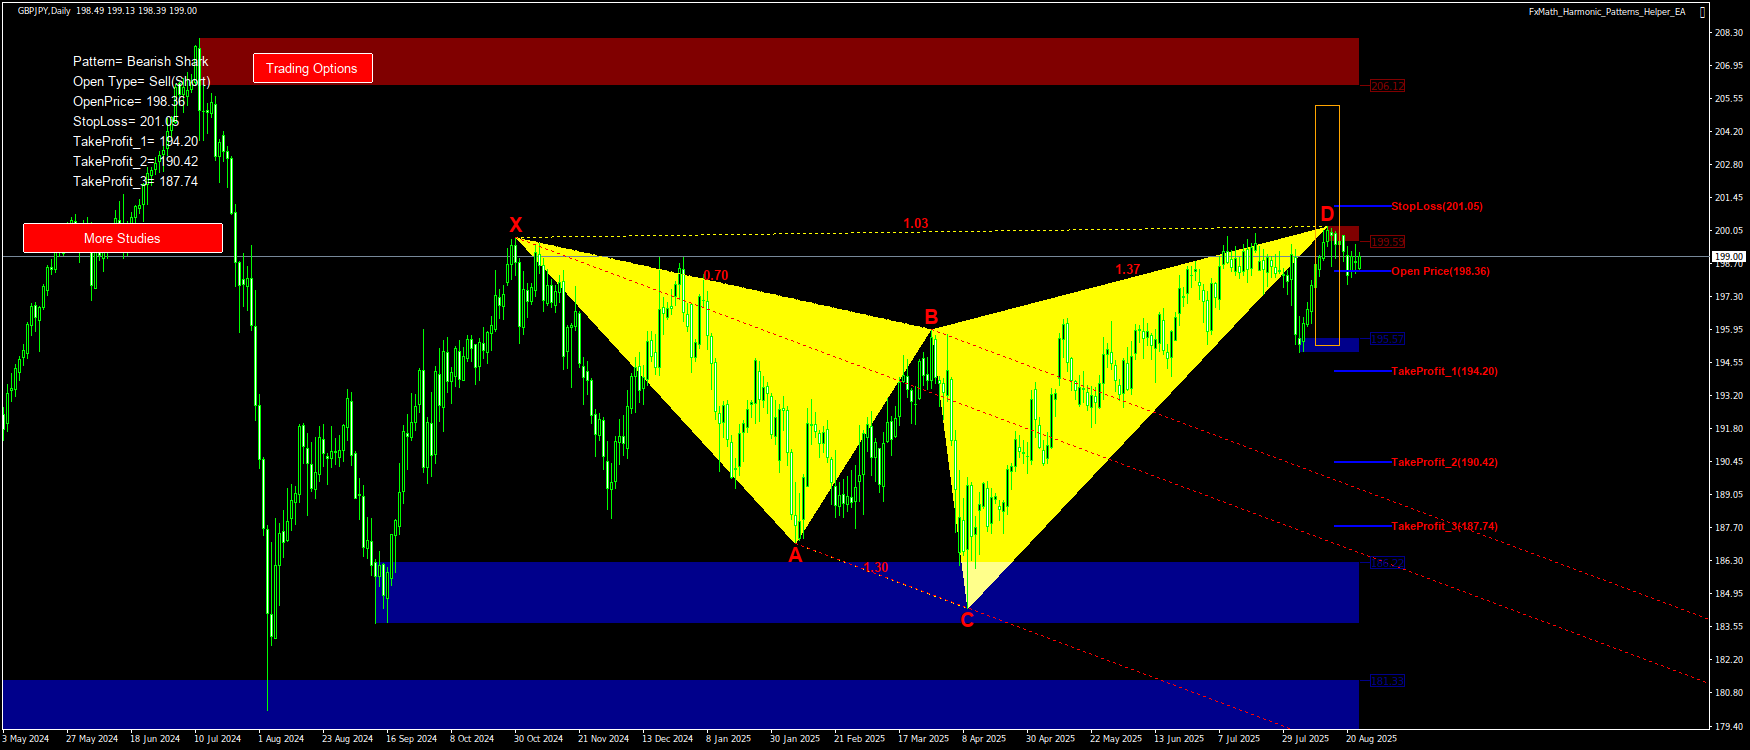The height and width of the screenshot is (750, 1750).
Task: Select the TakeProfit_1(194.20) label
Action: [1444, 371]
